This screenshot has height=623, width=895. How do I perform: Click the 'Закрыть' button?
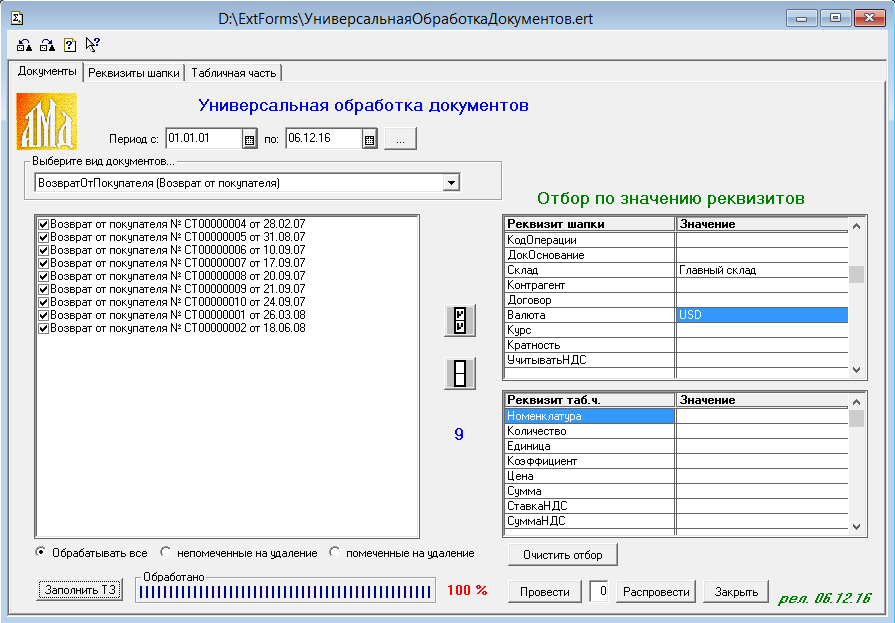pos(736,592)
